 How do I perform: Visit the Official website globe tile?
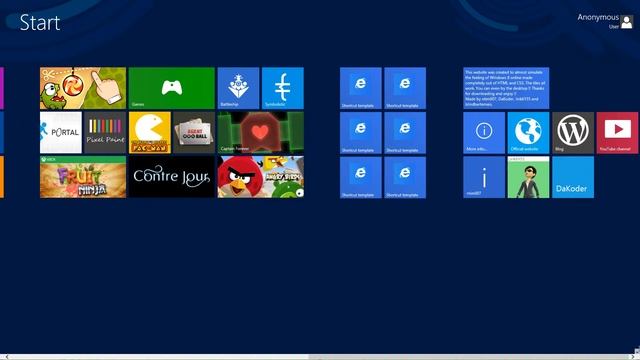tap(529, 133)
